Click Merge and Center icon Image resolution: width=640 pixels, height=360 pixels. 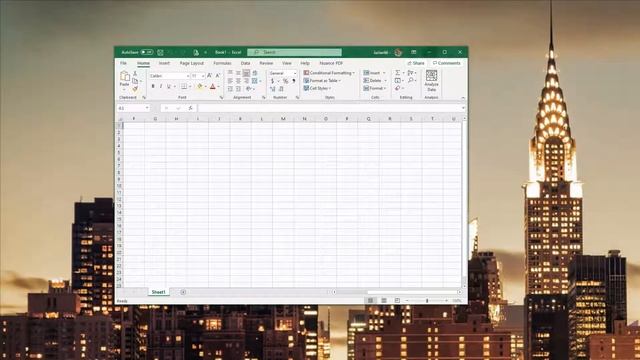[x=255, y=81]
